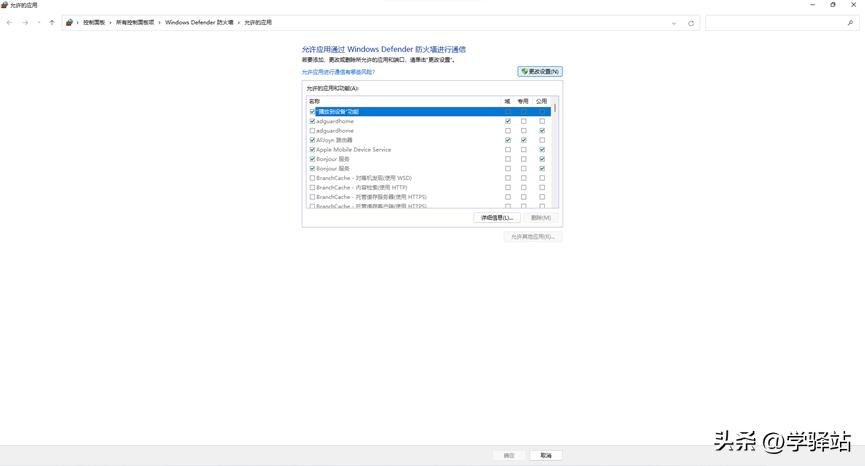Click the 域 column header

click(x=507, y=101)
